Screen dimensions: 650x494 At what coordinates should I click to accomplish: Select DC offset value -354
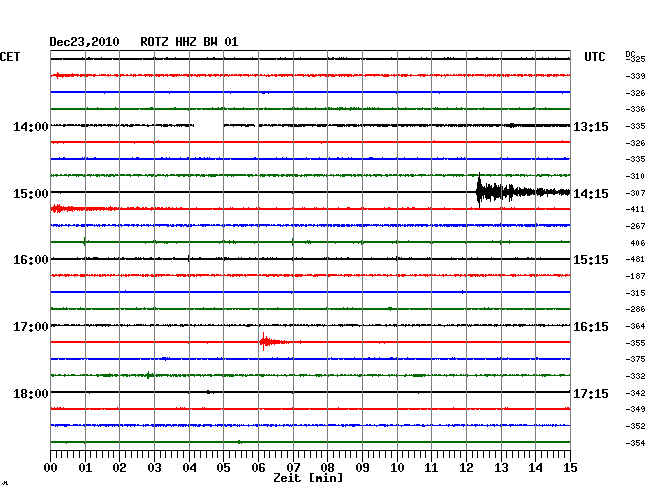[635, 443]
